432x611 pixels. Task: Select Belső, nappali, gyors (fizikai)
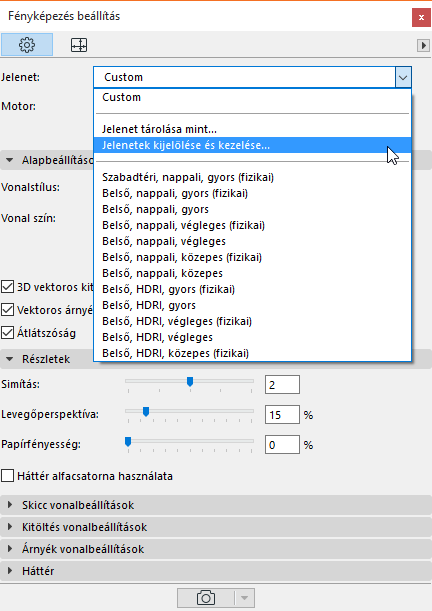pos(252,193)
